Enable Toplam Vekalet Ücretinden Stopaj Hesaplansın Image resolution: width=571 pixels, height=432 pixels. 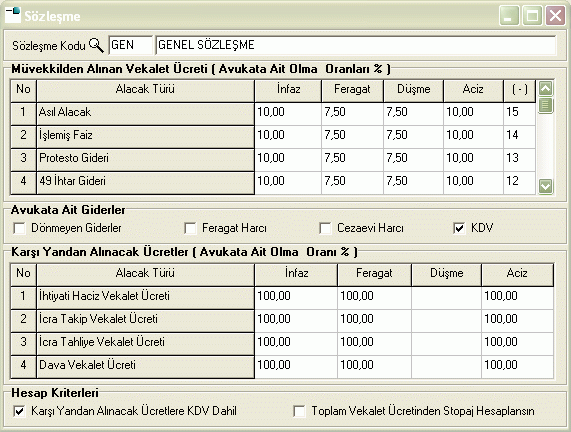pyautogui.click(x=299, y=411)
